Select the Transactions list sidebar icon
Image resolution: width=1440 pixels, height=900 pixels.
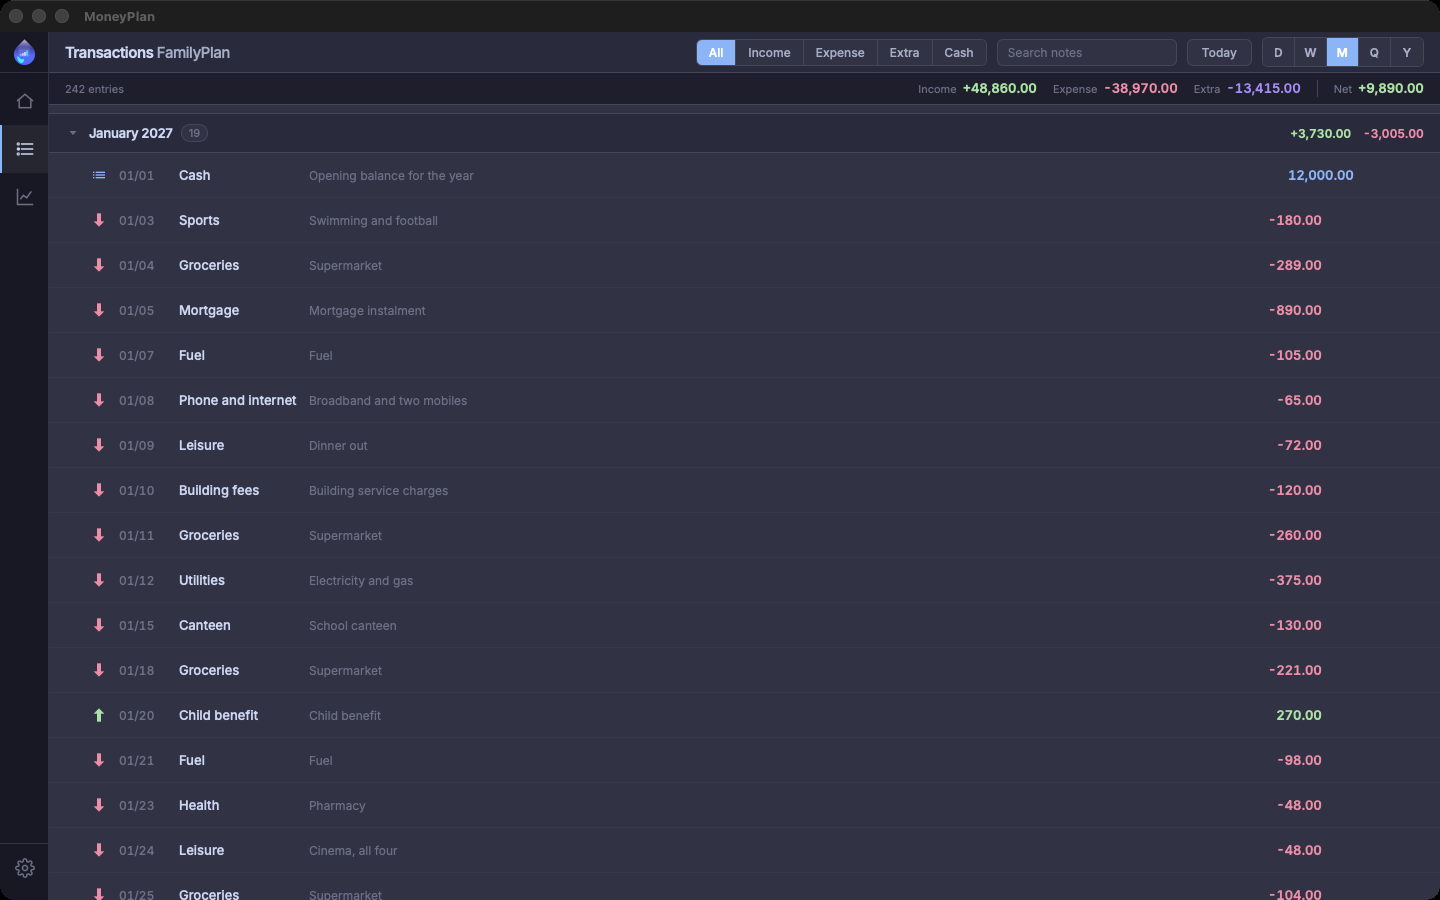coord(24,149)
